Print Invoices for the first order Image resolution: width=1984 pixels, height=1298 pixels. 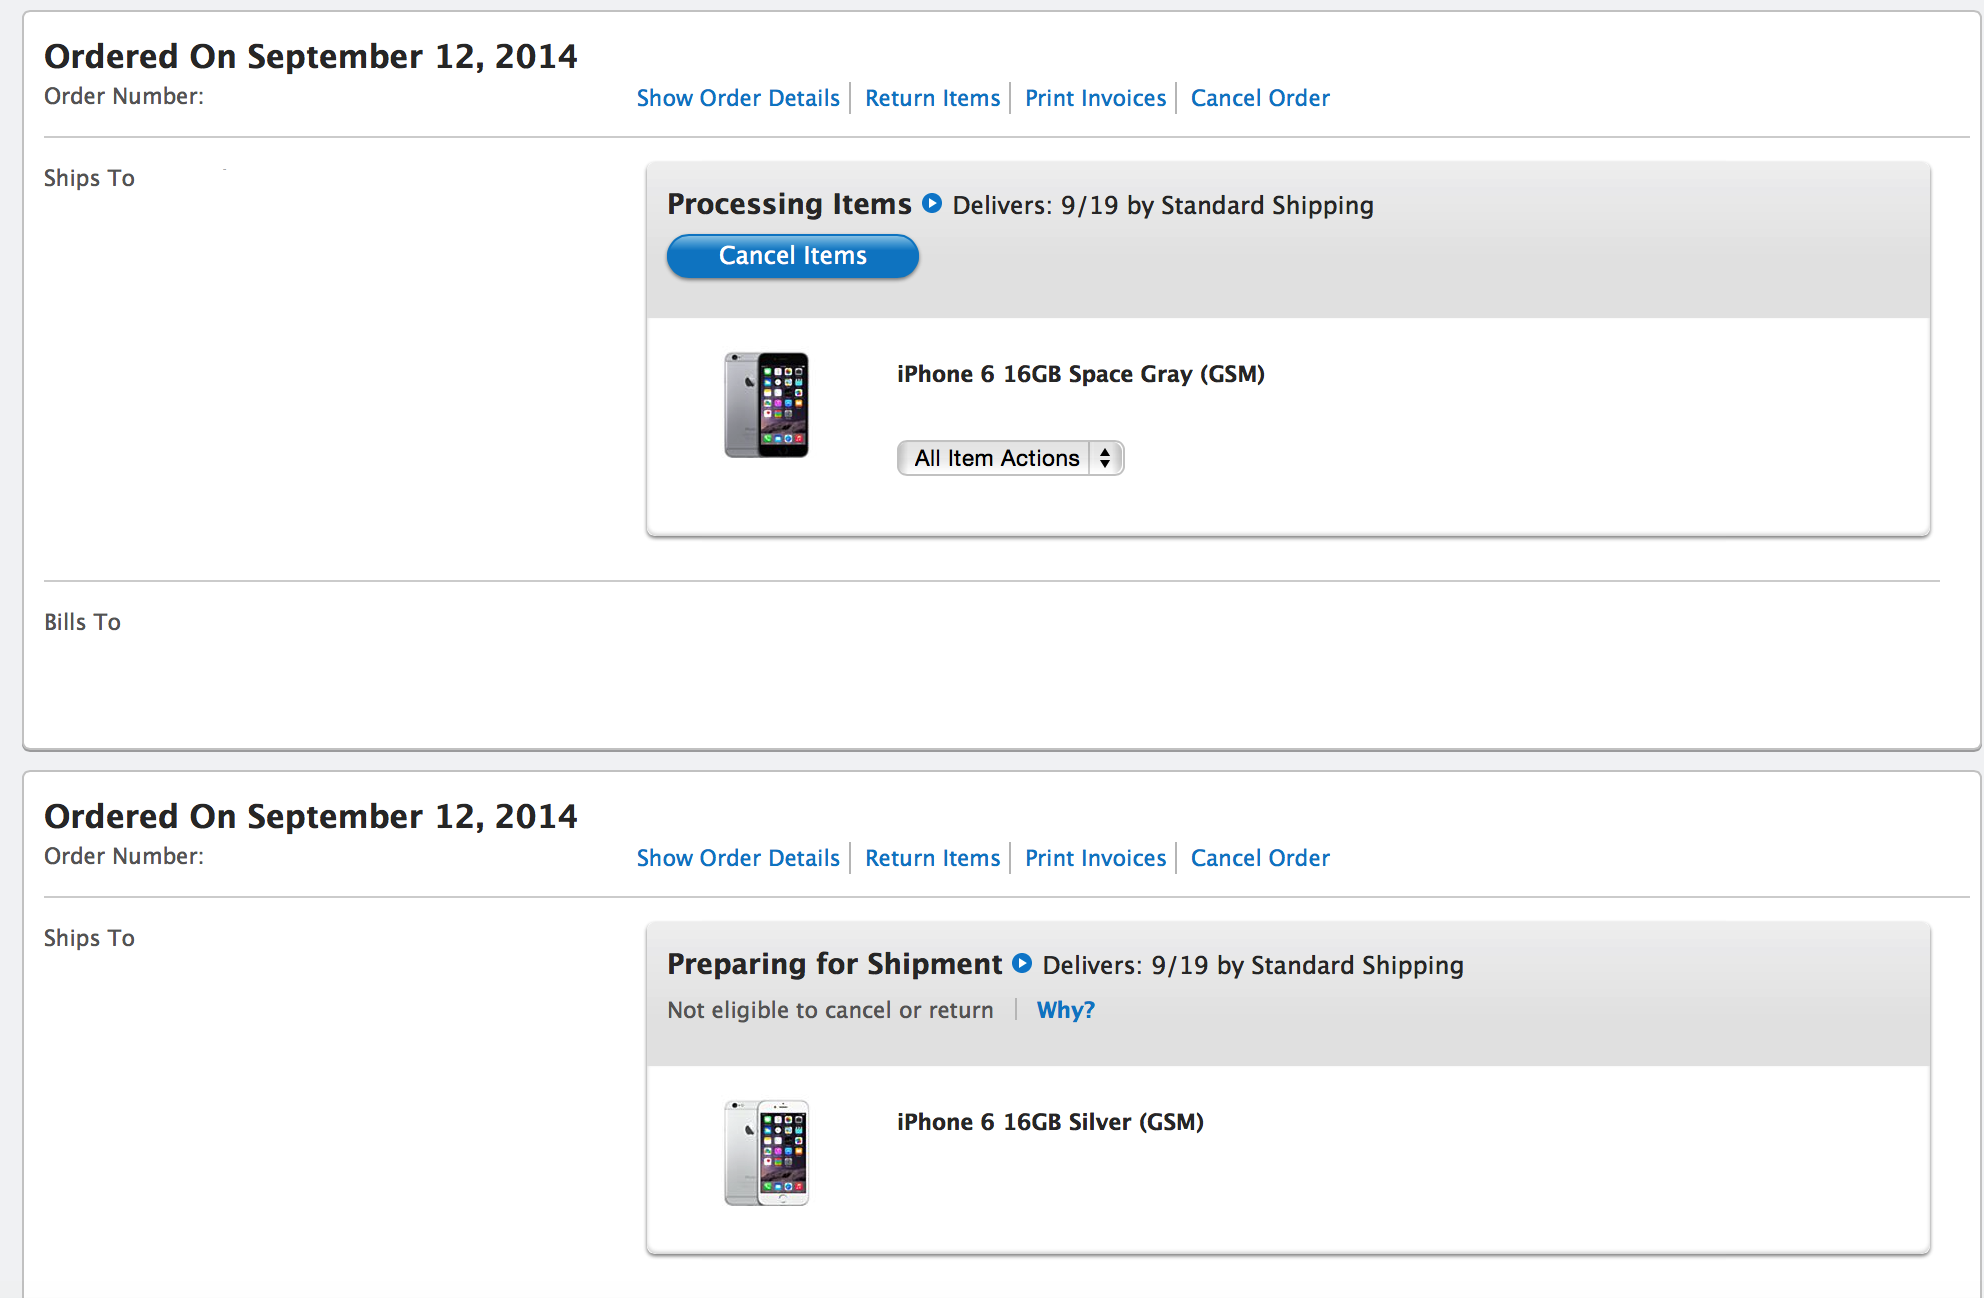(x=1095, y=98)
